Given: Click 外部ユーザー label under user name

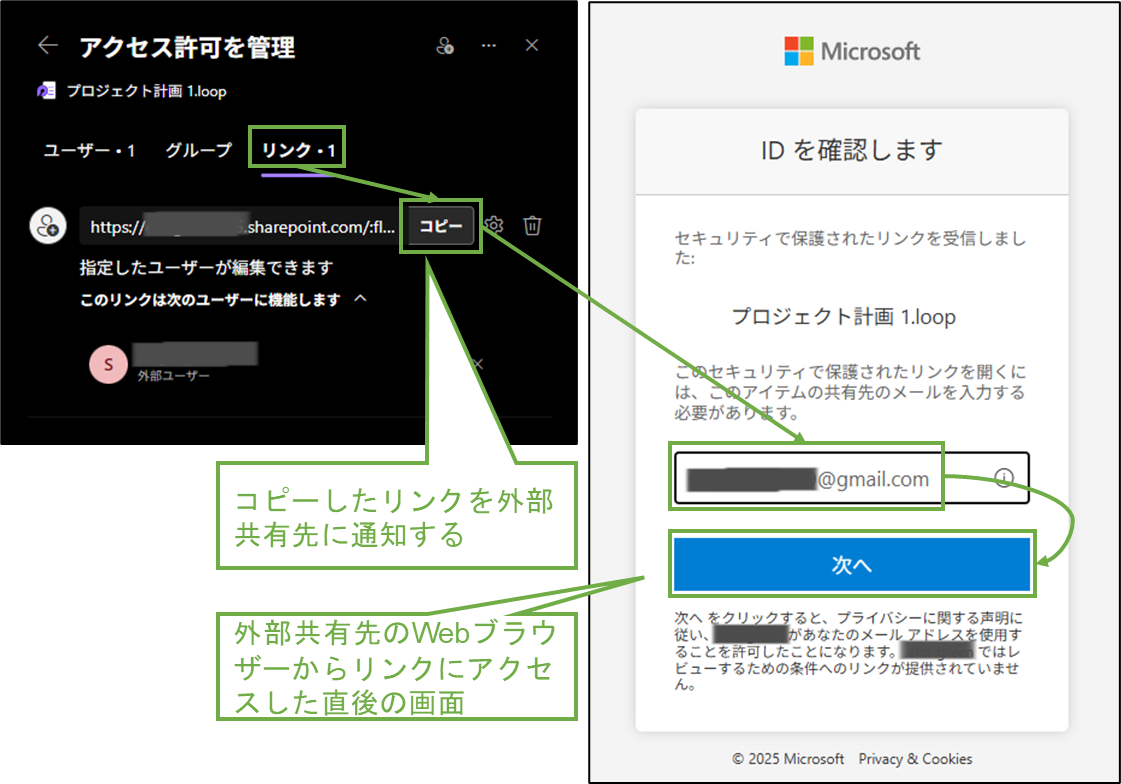Looking at the screenshot, I should click(174, 376).
